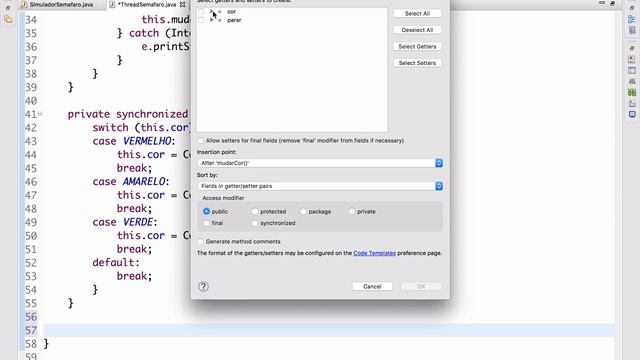Select the private access modifier
Viewport: 640px width, 360px height.
pos(352,211)
